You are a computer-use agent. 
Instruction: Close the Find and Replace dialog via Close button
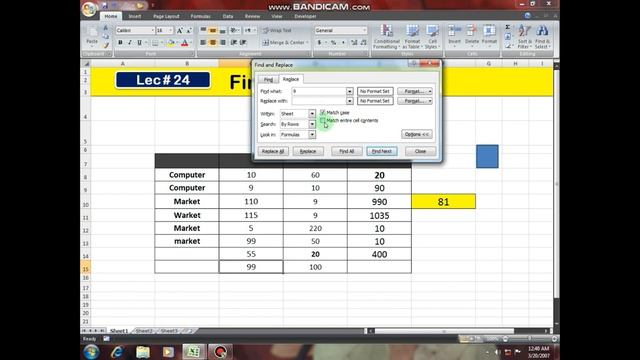420,151
